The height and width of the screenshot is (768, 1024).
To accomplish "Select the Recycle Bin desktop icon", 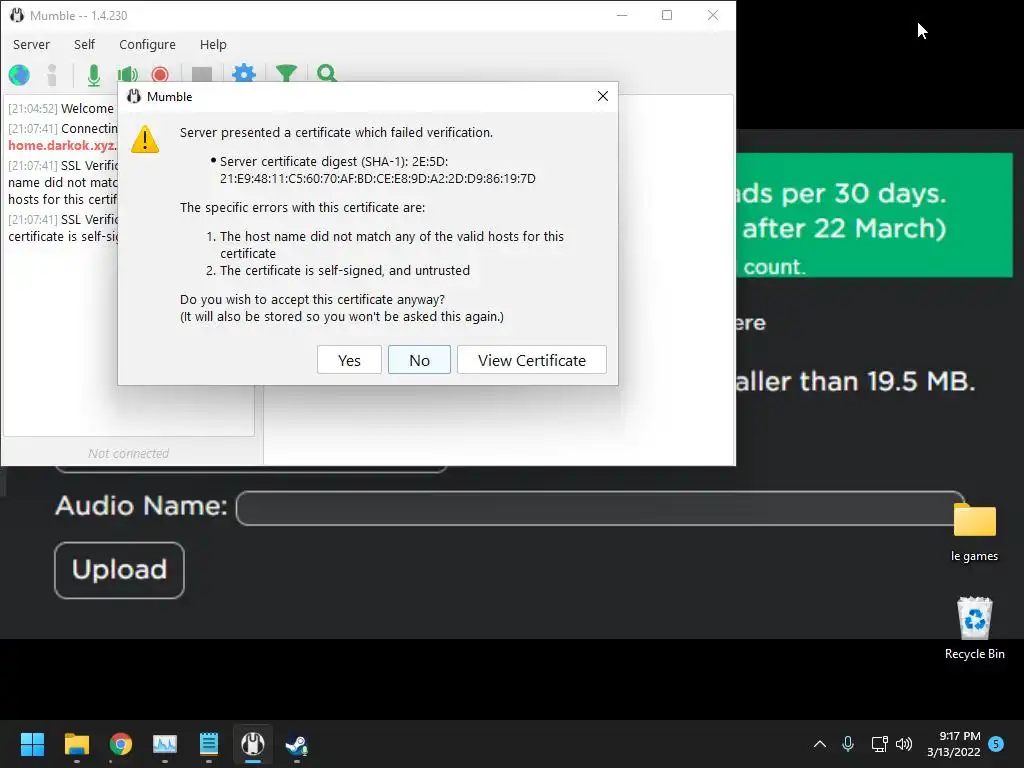I will click(974, 628).
